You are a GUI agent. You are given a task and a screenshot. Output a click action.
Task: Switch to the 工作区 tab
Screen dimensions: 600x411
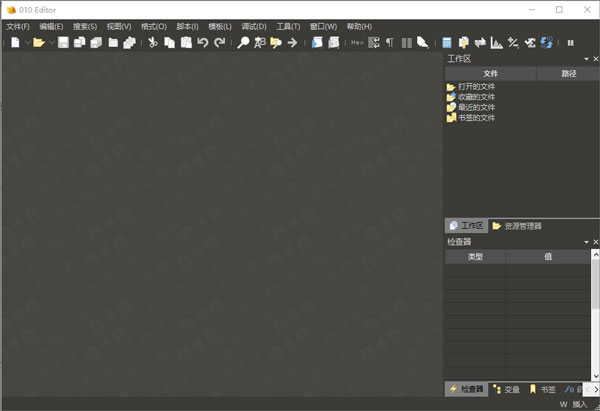tap(466, 226)
